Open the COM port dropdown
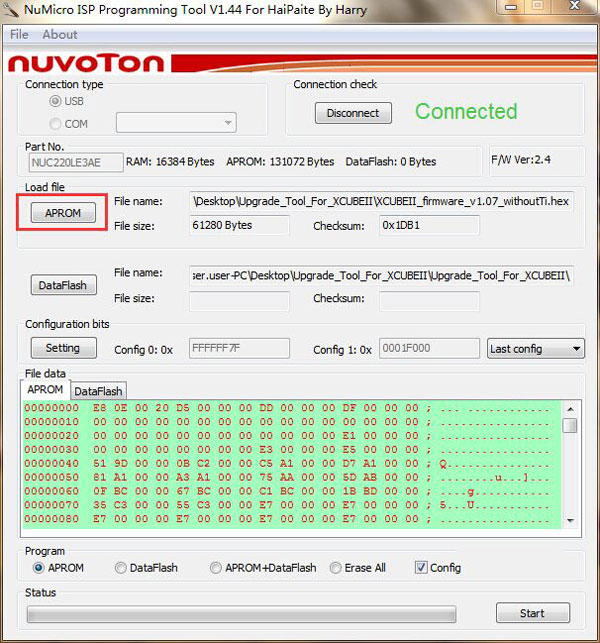The height and width of the screenshot is (643, 600). [x=176, y=123]
